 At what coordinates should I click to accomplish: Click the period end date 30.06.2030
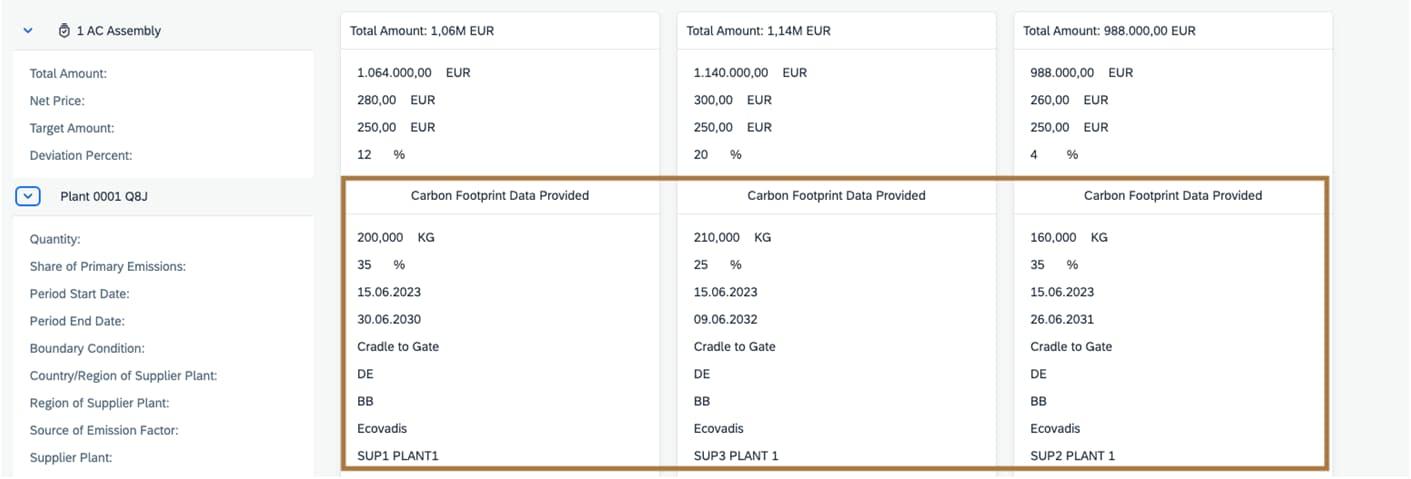[389, 320]
